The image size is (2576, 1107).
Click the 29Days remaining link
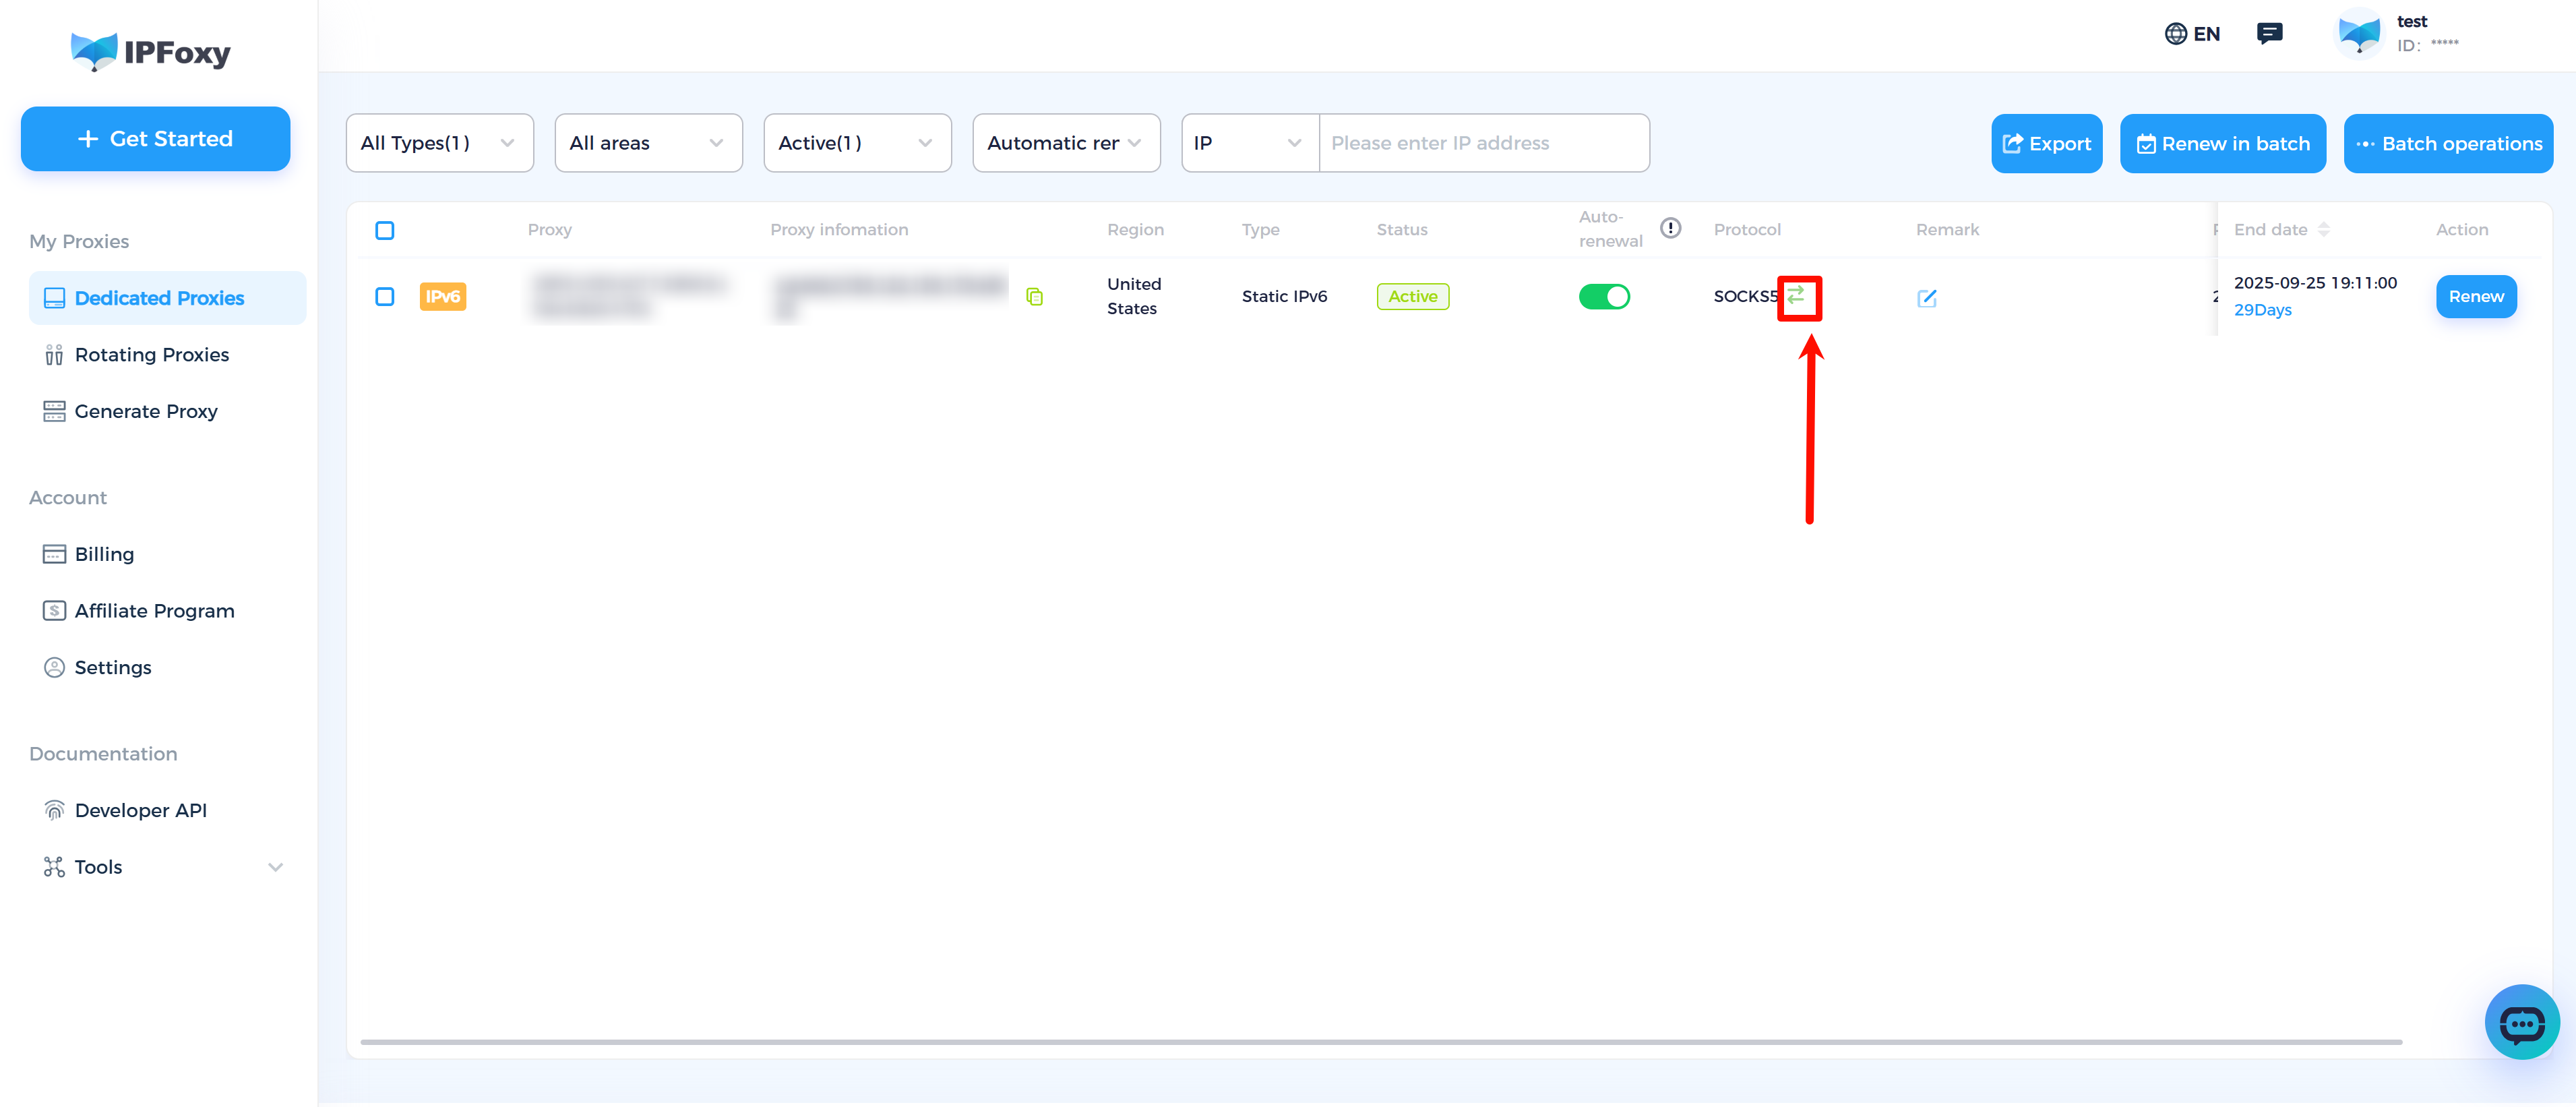click(x=2262, y=310)
